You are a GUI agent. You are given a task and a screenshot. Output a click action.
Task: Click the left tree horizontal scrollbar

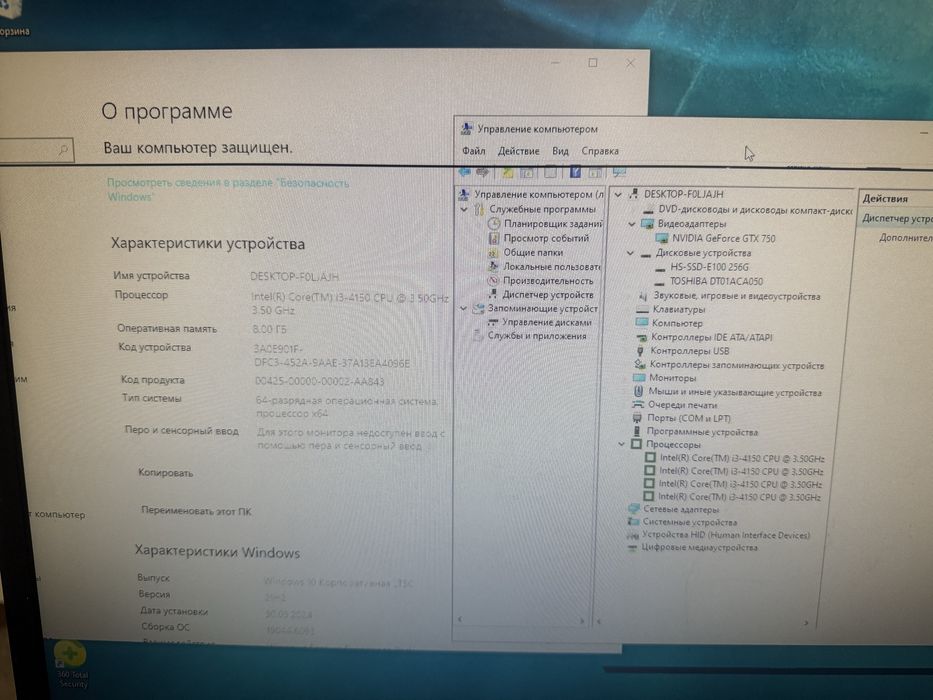point(522,620)
